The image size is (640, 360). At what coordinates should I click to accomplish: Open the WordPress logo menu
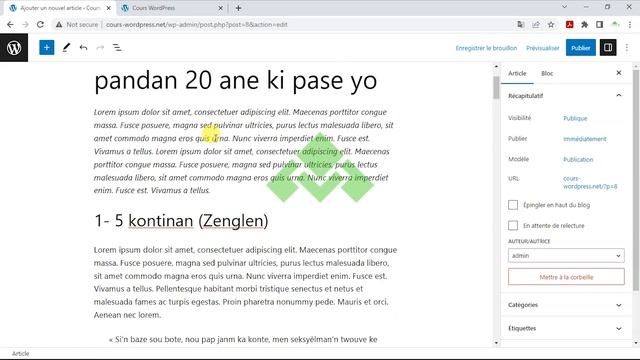(x=14, y=48)
